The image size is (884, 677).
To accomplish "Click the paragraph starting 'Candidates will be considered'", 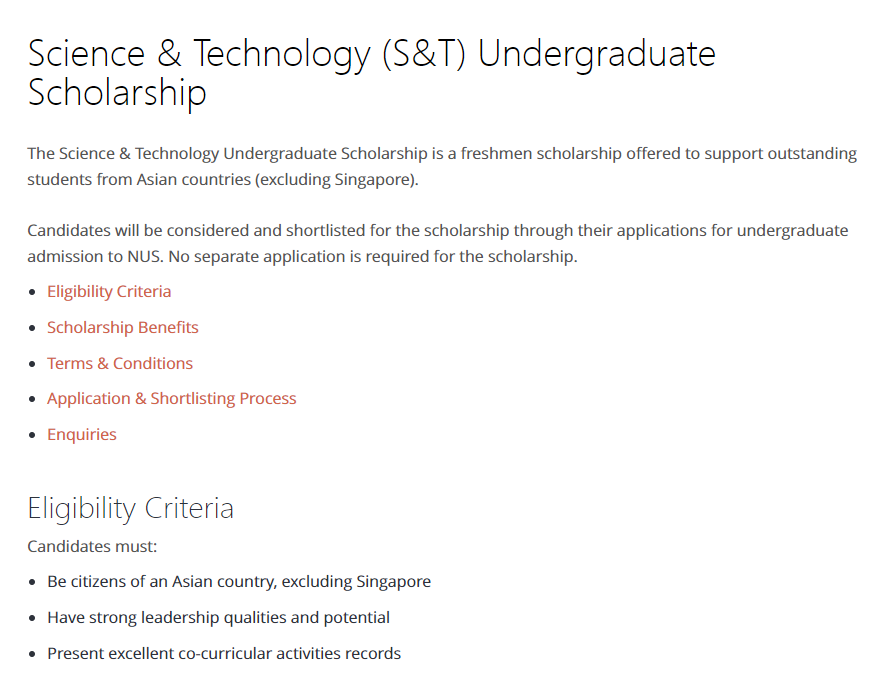I will coord(437,243).
